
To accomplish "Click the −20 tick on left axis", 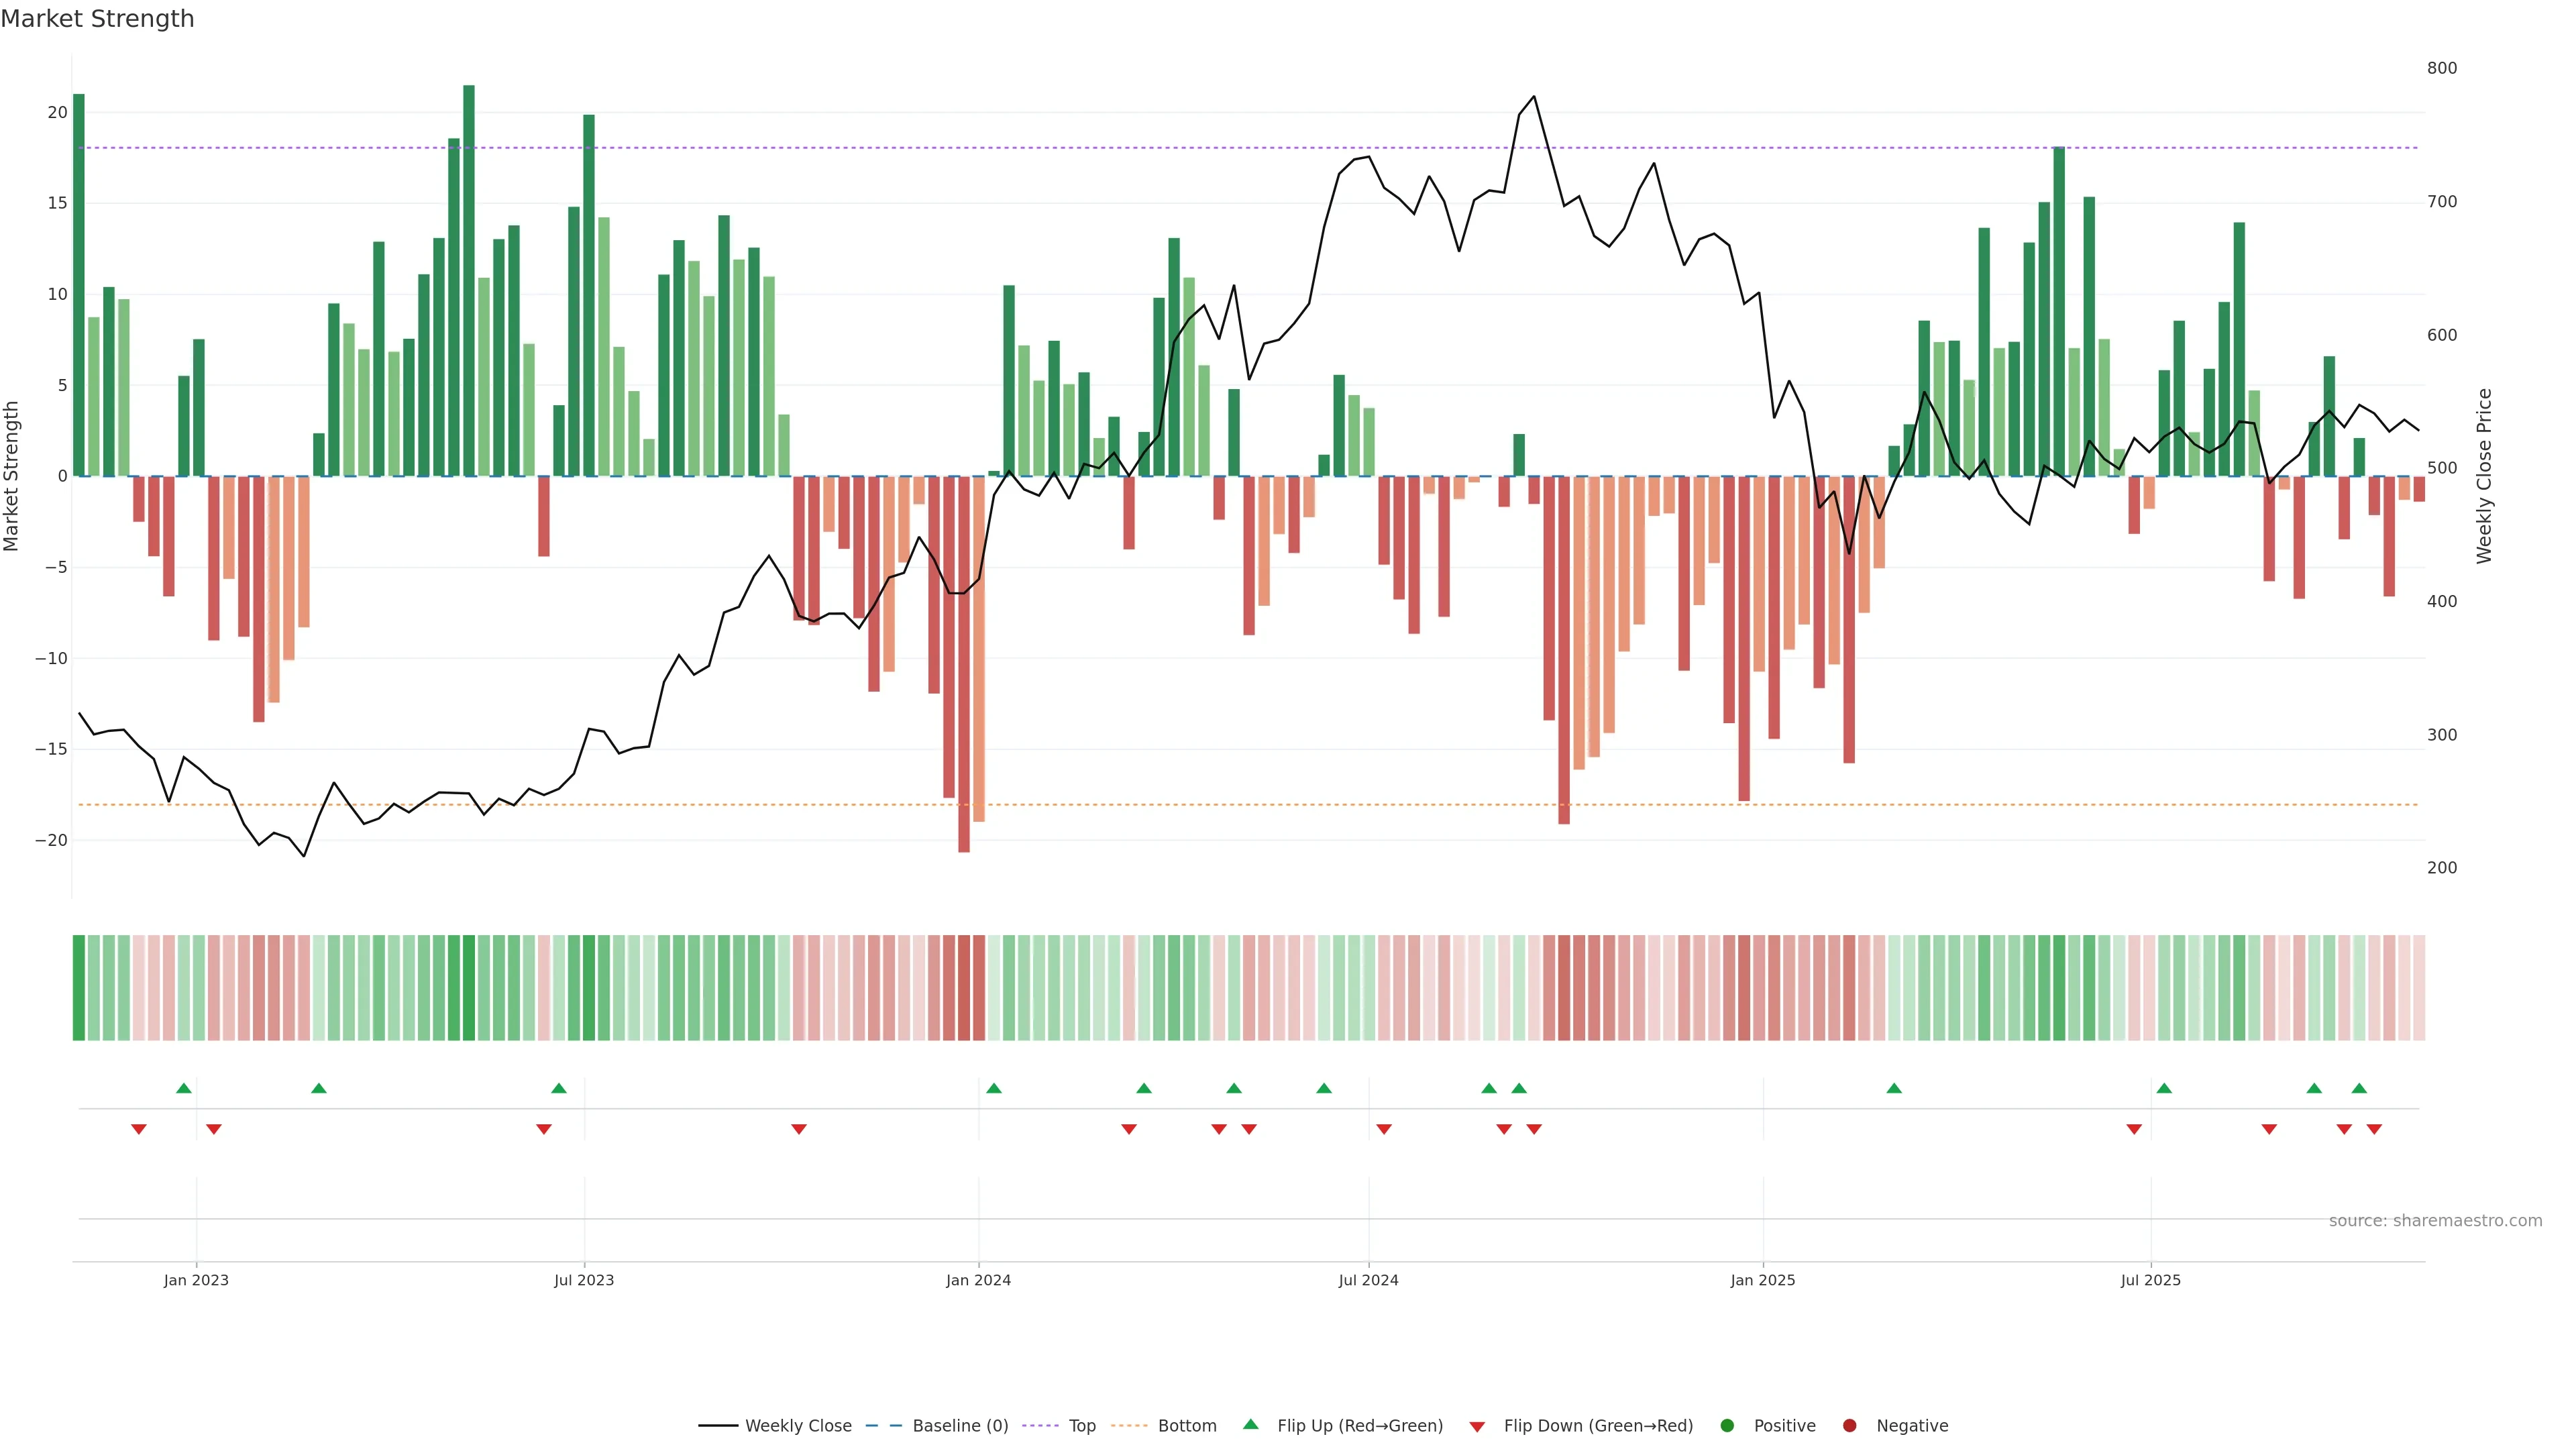I will [x=51, y=840].
